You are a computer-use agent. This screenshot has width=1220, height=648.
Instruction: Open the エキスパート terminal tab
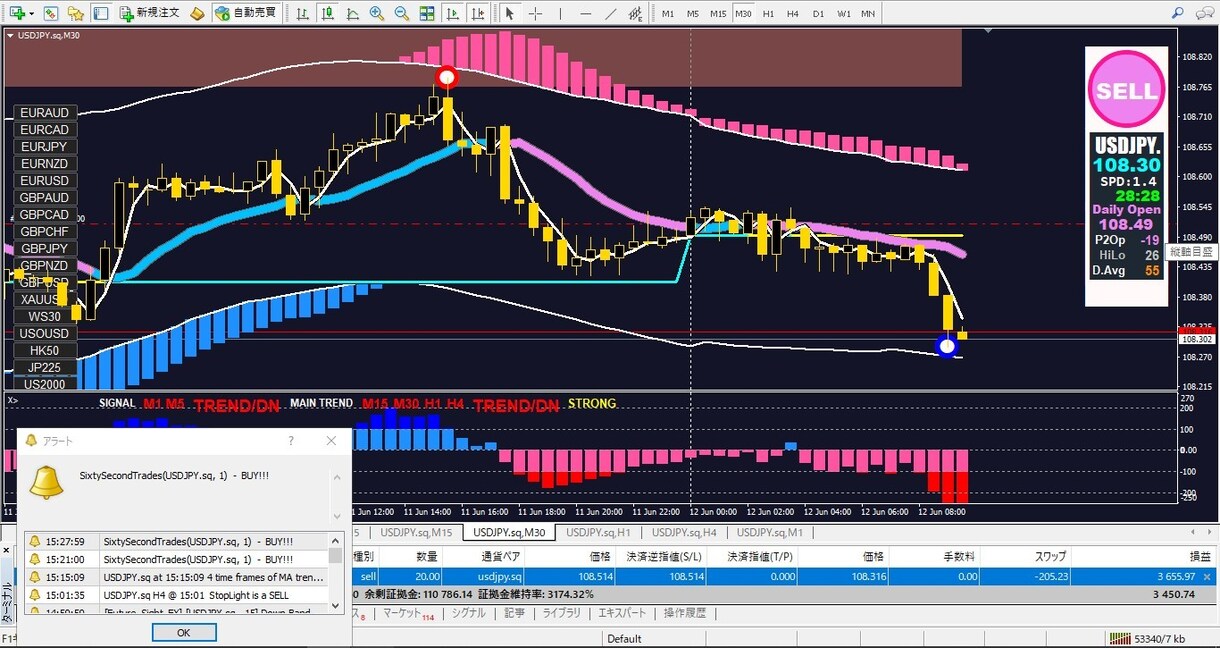click(x=622, y=613)
